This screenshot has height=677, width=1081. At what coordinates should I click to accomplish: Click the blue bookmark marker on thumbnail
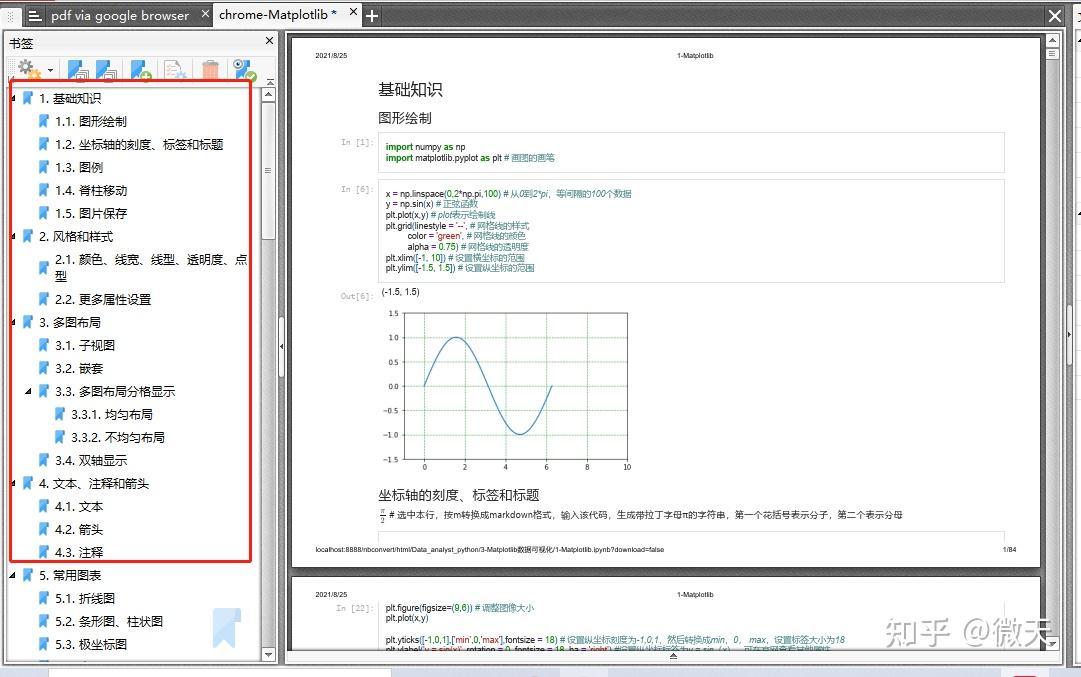[x=227, y=628]
